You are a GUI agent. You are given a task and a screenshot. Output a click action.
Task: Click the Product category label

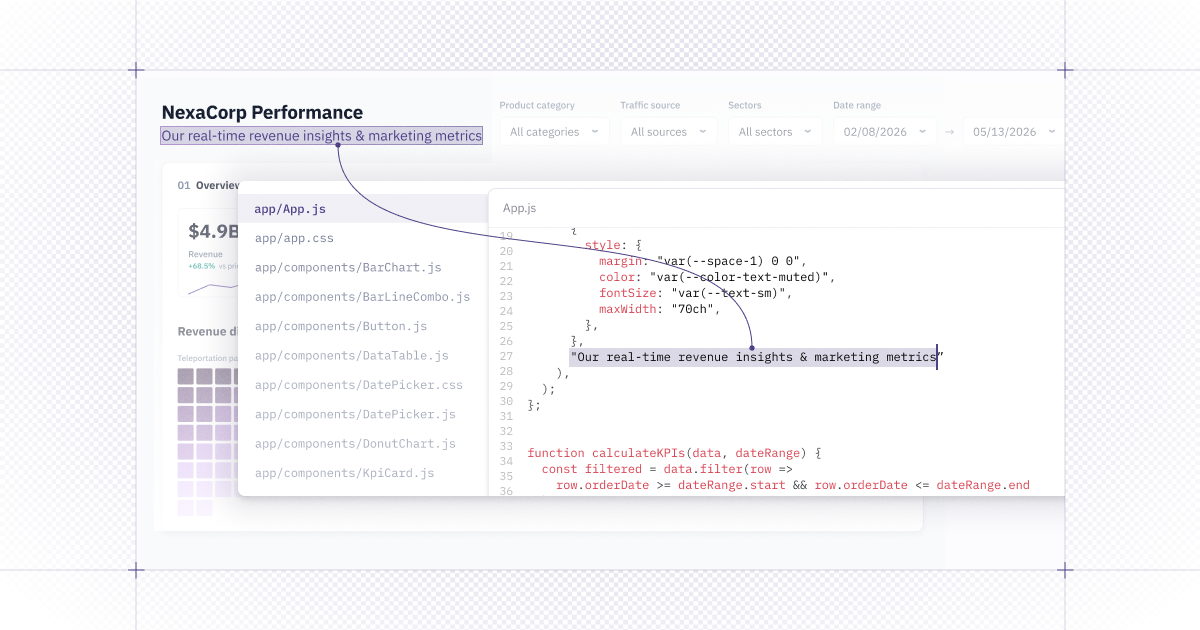tap(537, 105)
